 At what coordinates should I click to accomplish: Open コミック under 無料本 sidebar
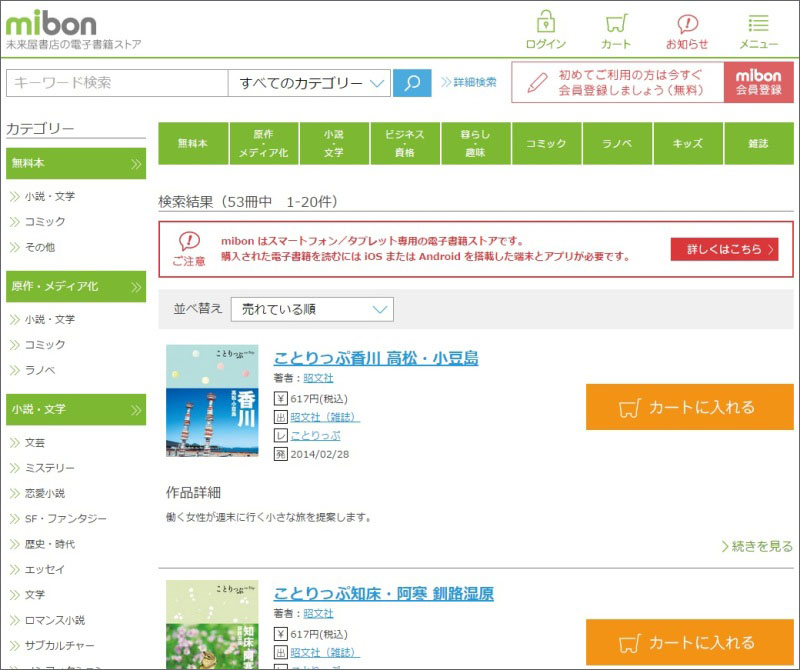pos(45,221)
